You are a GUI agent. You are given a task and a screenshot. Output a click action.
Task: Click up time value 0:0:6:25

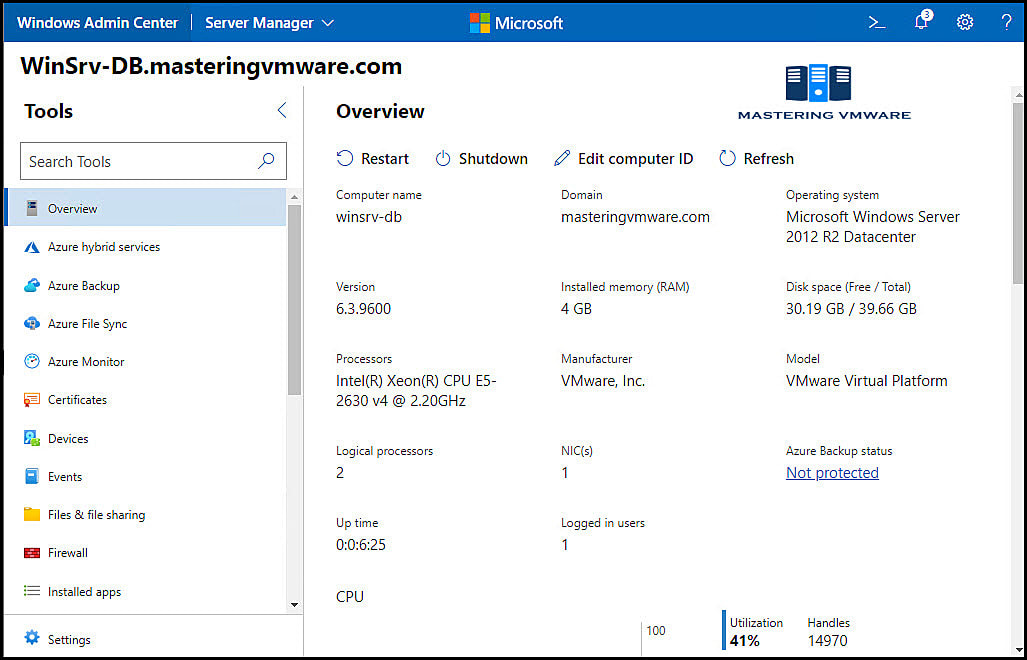point(361,545)
